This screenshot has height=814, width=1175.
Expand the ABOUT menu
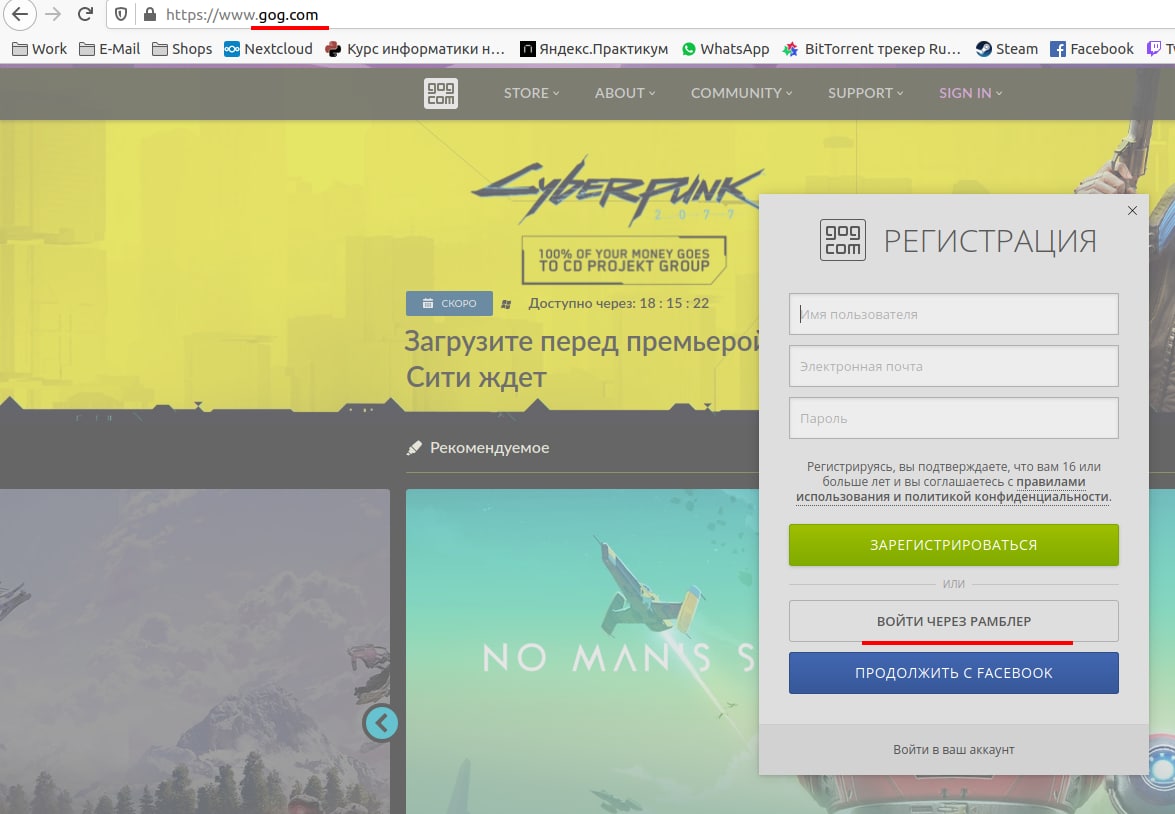pos(625,93)
